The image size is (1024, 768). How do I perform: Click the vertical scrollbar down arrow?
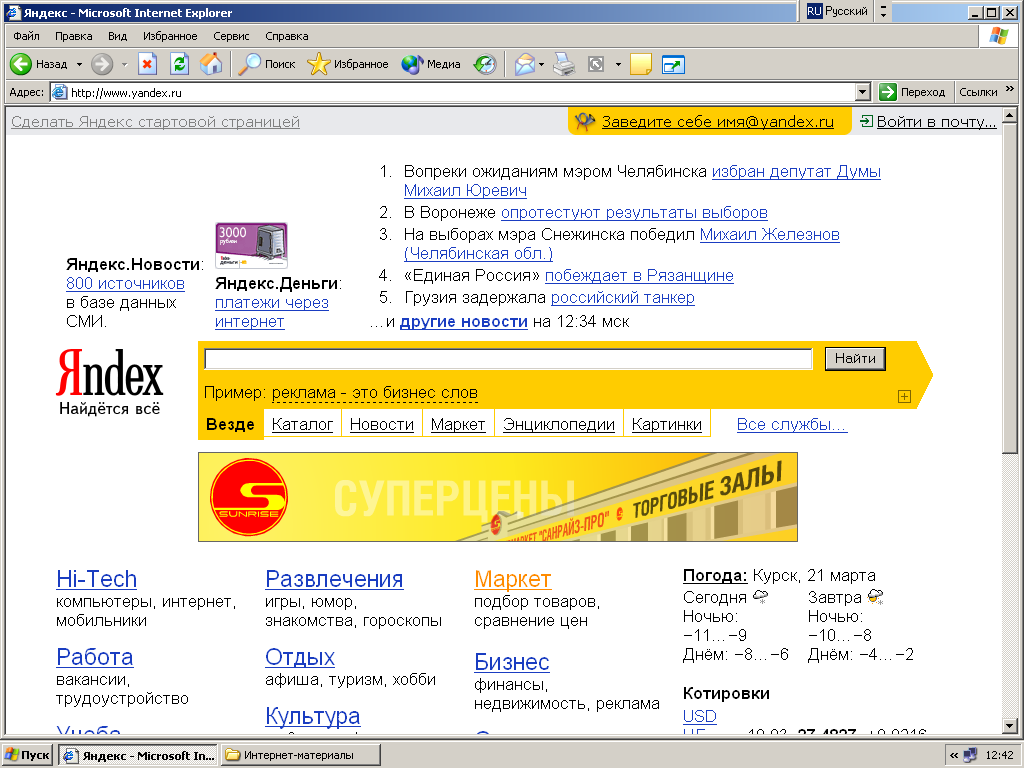coord(1010,726)
